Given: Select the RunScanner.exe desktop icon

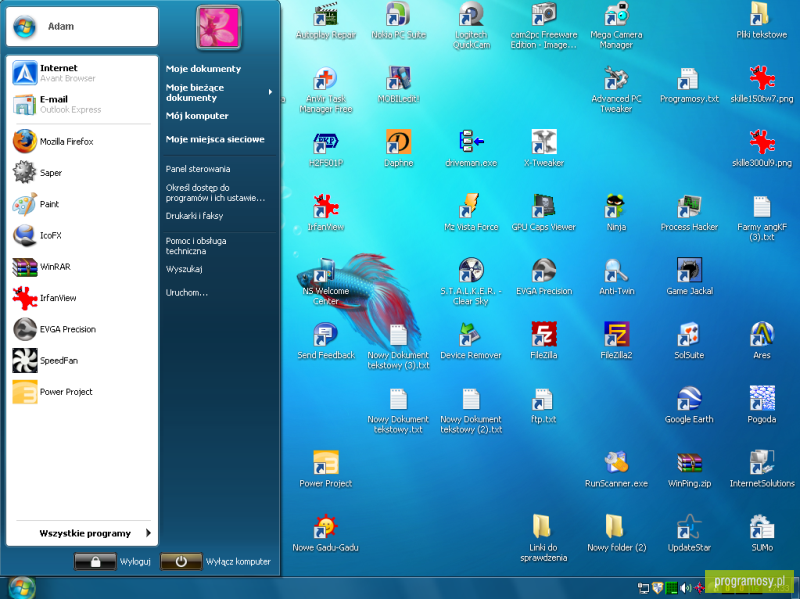Looking at the screenshot, I should click(x=616, y=470).
